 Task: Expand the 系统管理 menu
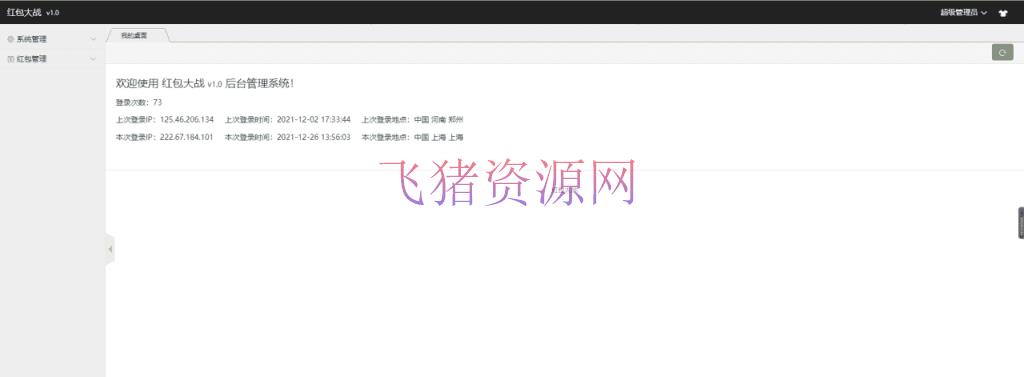pos(52,39)
